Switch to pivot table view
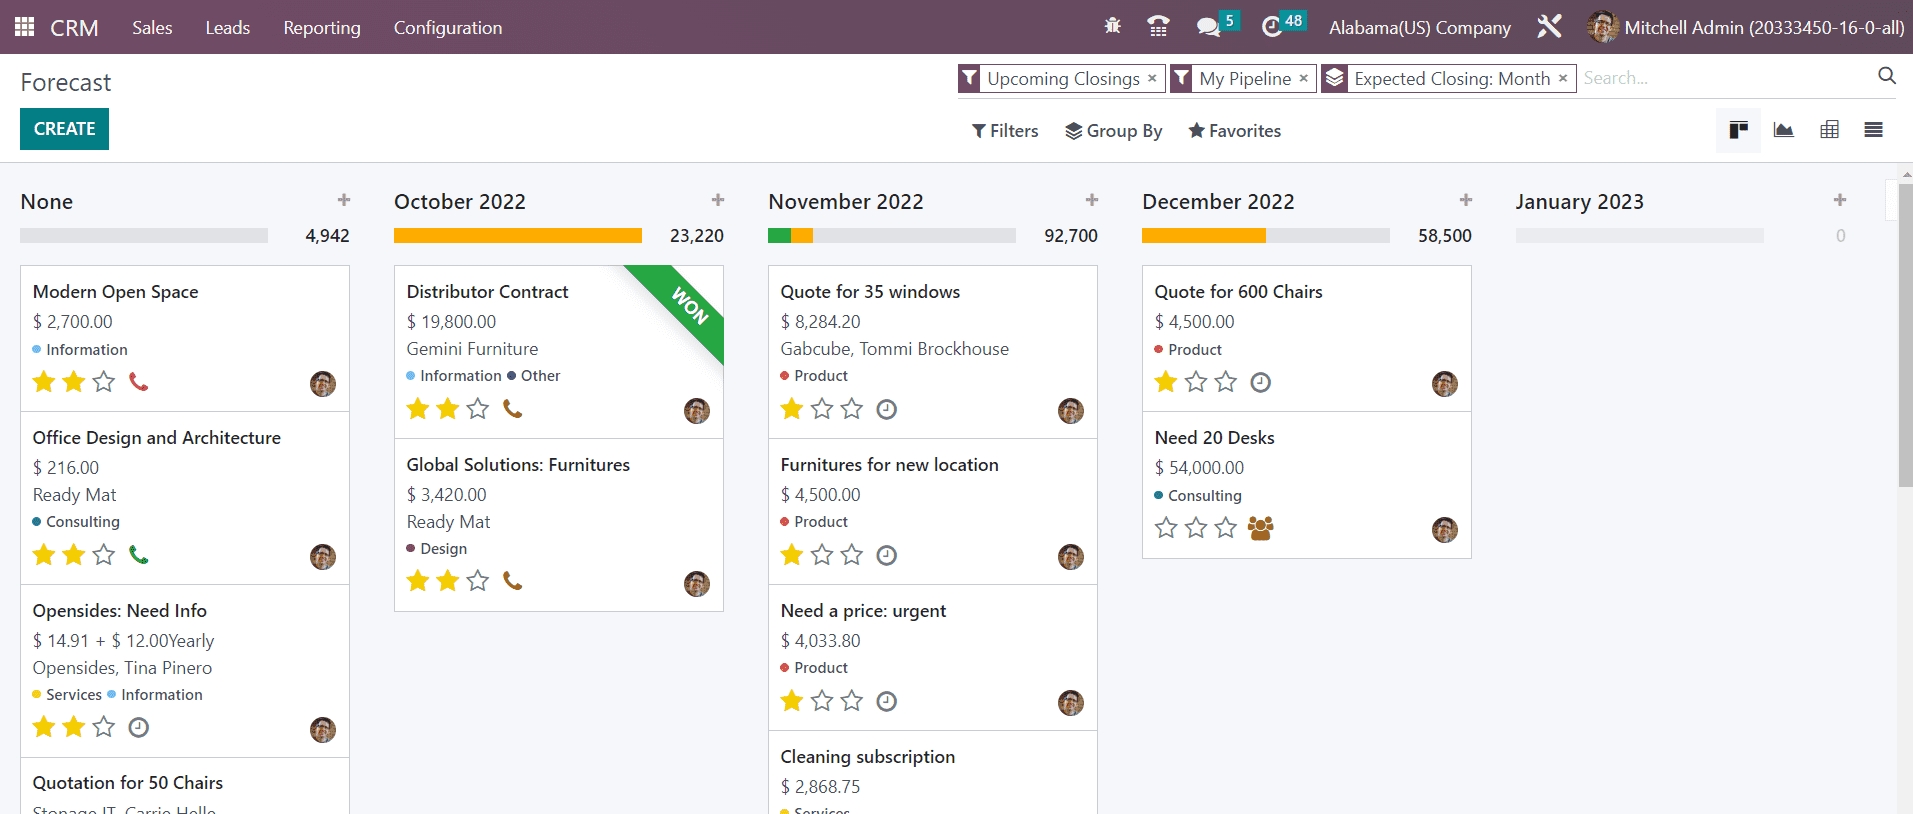The image size is (1913, 814). (x=1829, y=130)
